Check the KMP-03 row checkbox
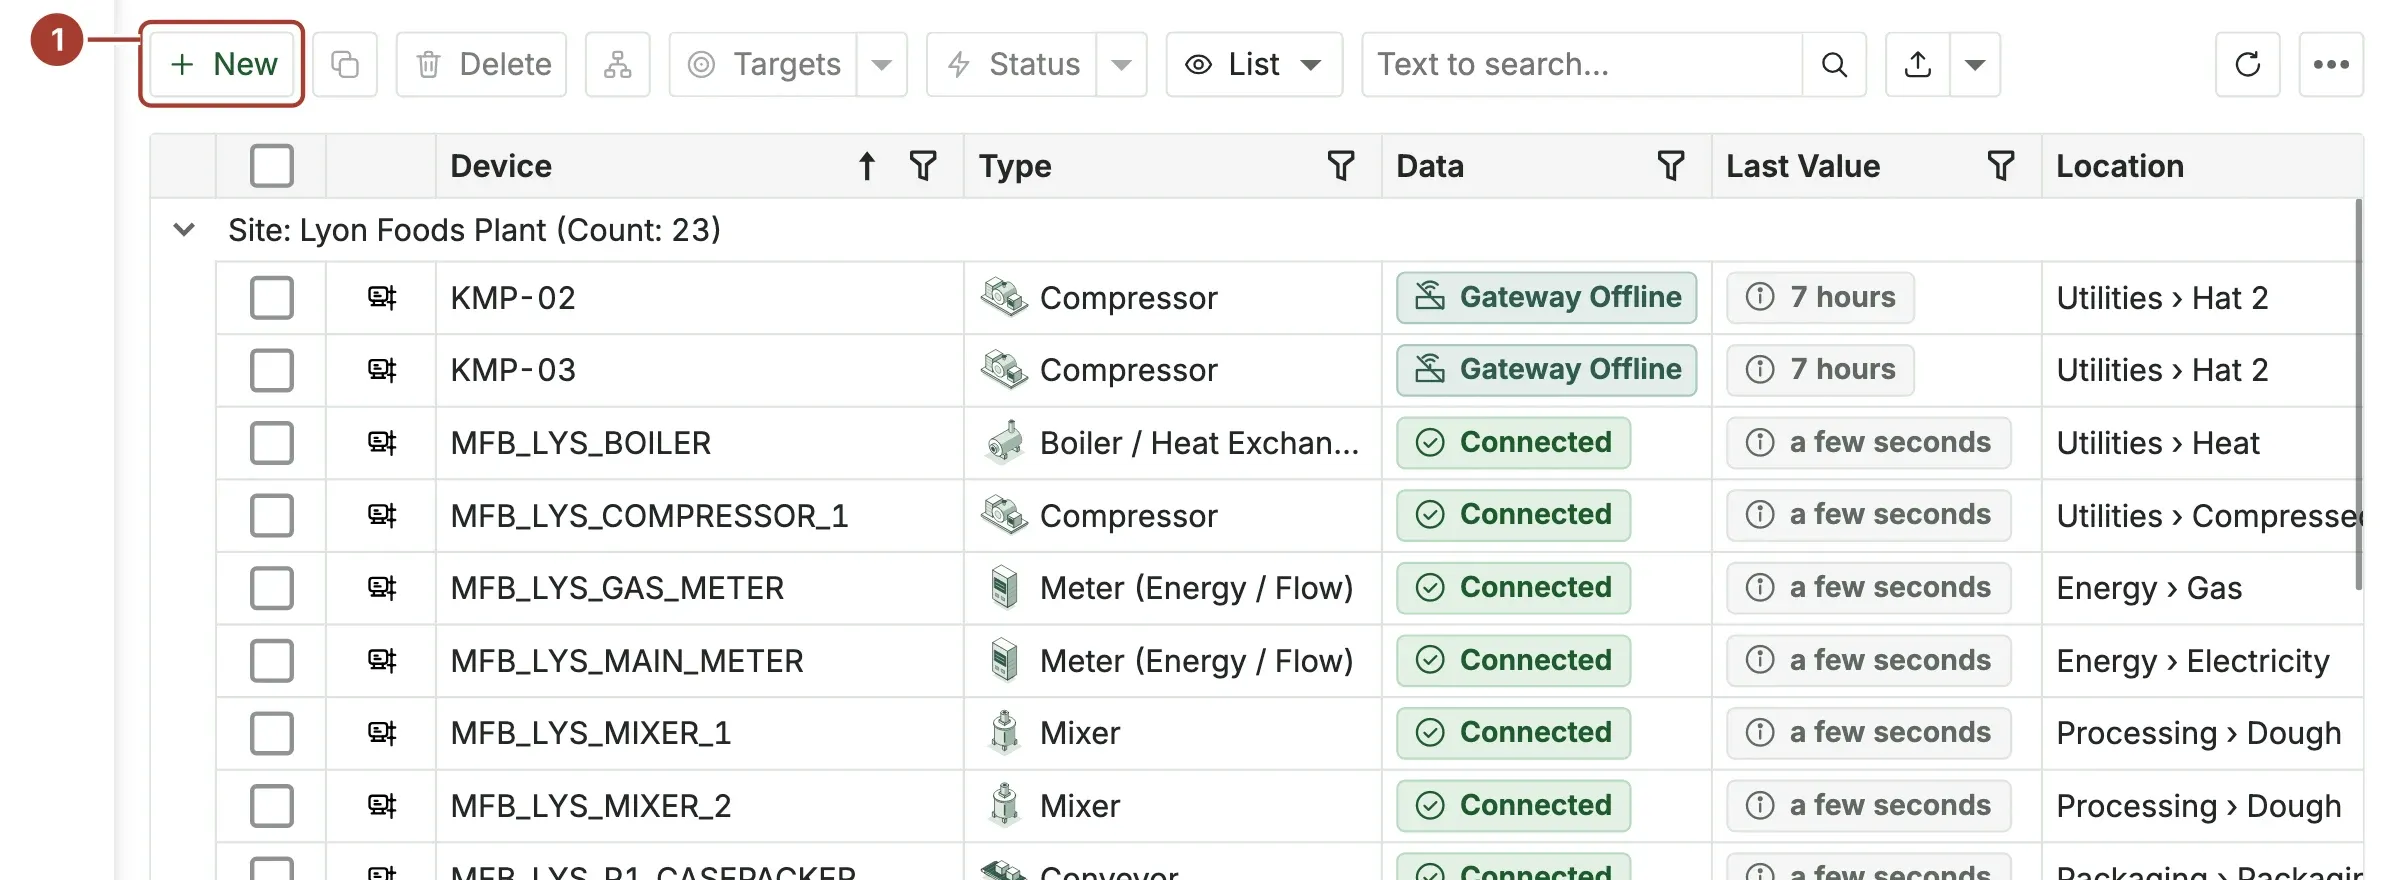Image resolution: width=2400 pixels, height=880 pixels. (x=271, y=370)
